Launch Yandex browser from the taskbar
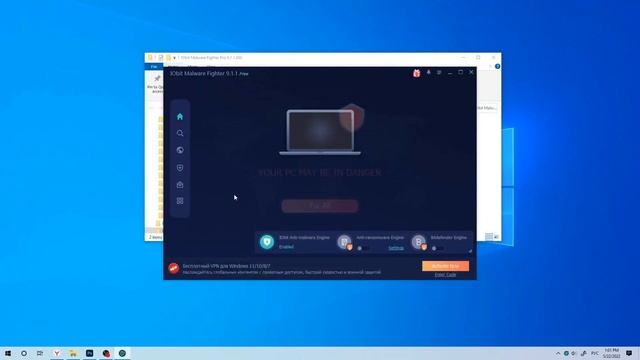Image resolution: width=640 pixels, height=360 pixels. (x=57, y=353)
